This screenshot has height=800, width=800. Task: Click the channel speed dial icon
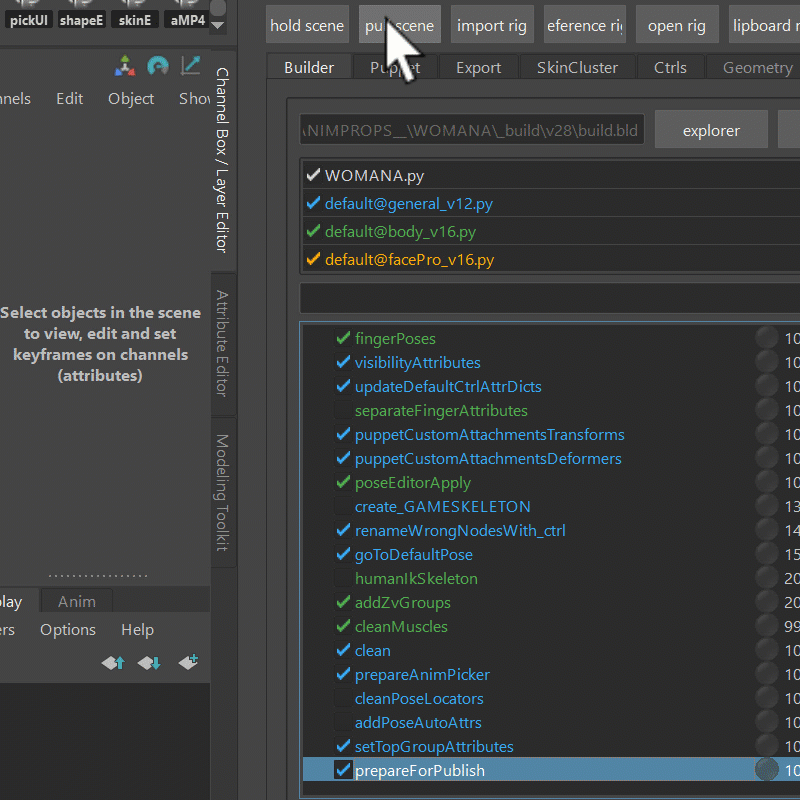[158, 66]
